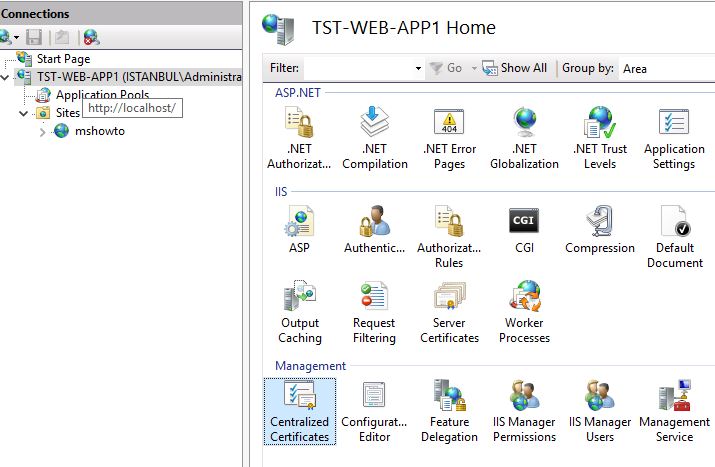Click the Go filter button
This screenshot has height=467, width=715.
446,68
